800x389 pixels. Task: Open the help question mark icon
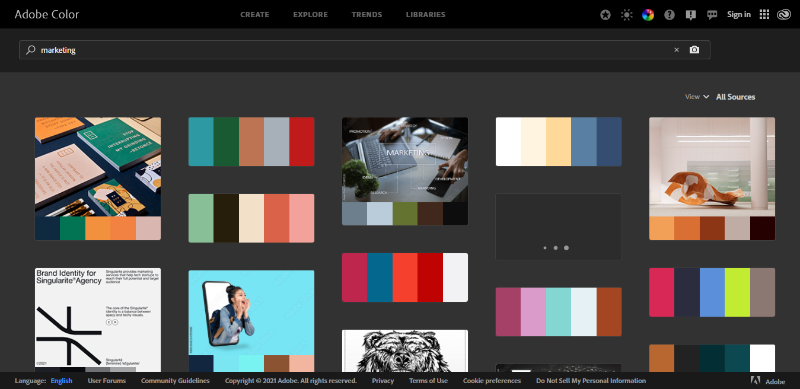[669, 15]
